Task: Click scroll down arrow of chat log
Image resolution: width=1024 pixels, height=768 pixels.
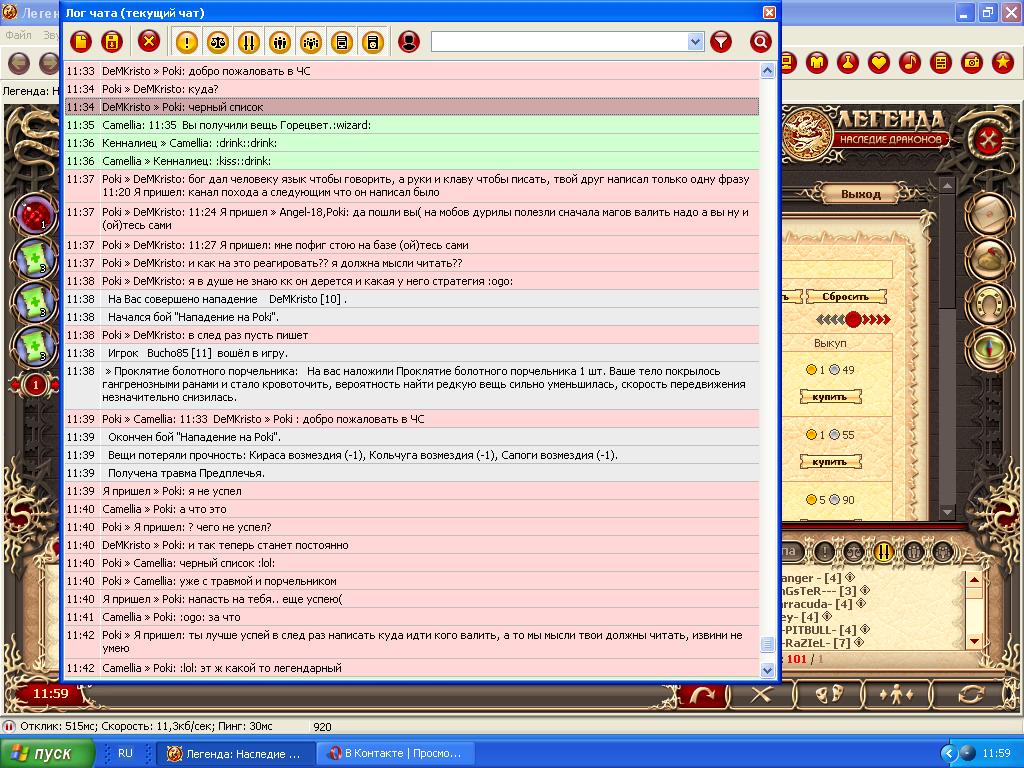Action: (x=767, y=670)
